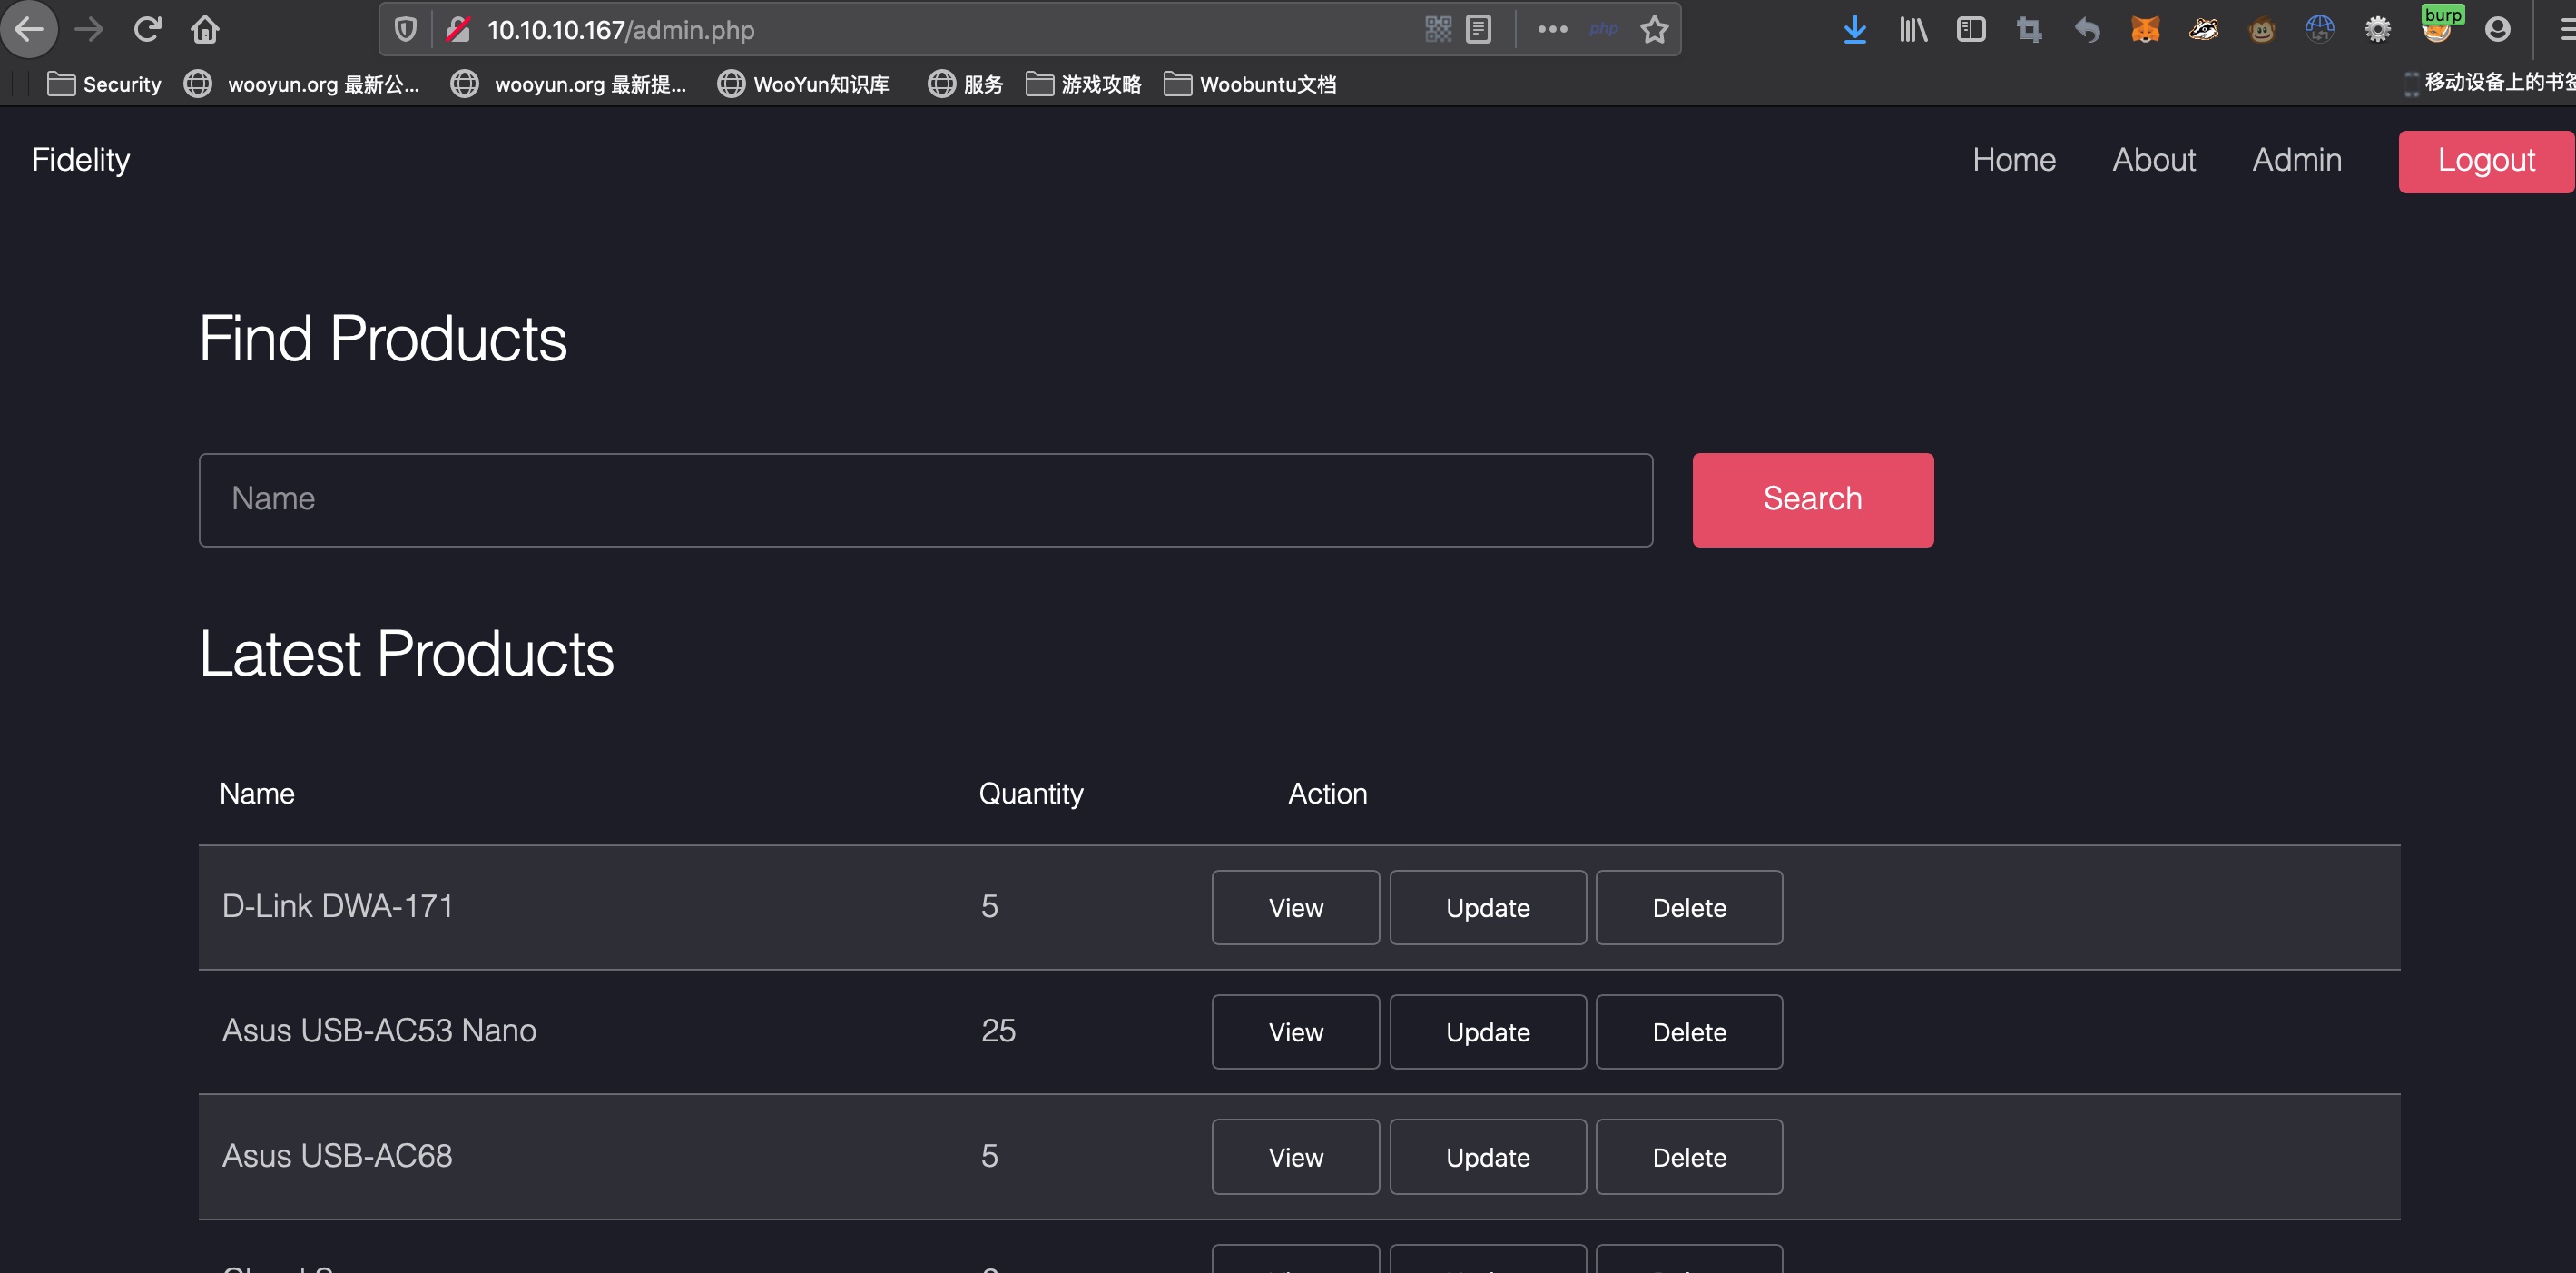Delete the Asus USB-AC53 Nano product
This screenshot has height=1273, width=2576.
click(x=1688, y=1032)
